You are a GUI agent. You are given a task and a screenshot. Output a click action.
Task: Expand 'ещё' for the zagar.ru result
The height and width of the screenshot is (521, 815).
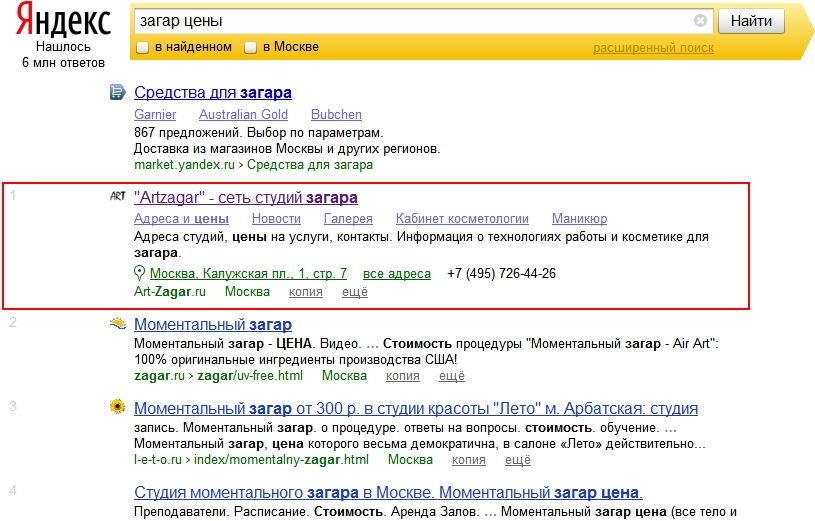(x=452, y=376)
